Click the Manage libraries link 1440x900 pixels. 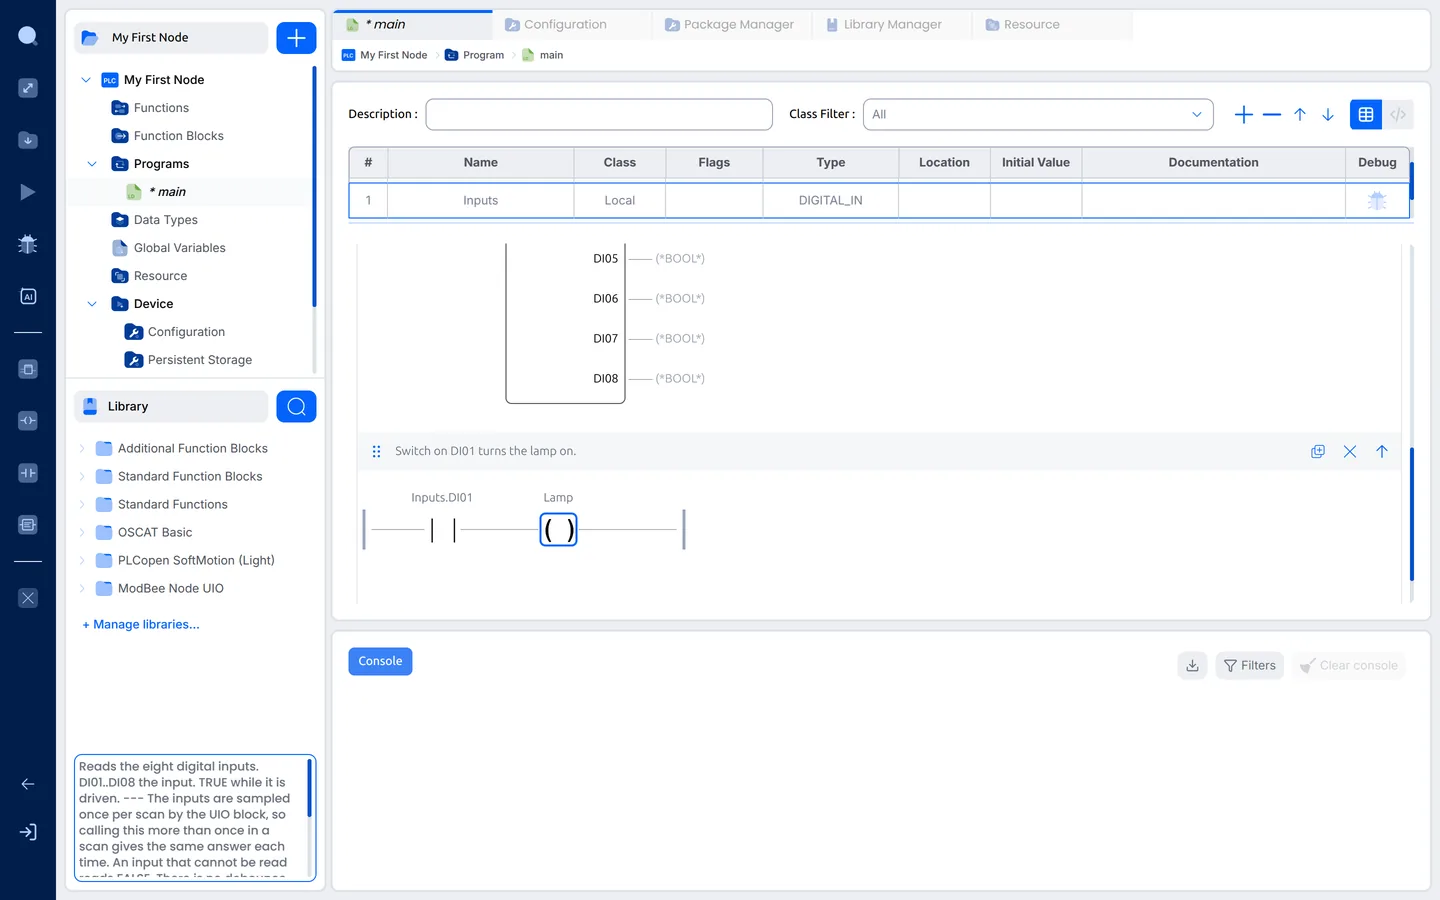click(x=141, y=625)
